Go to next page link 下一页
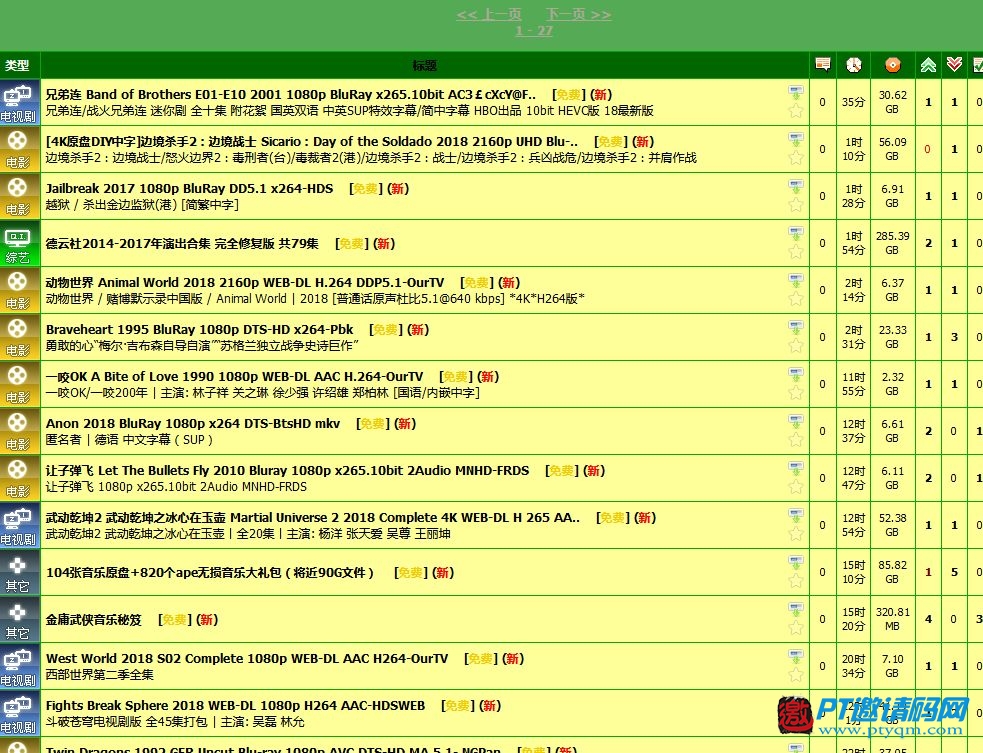Image resolution: width=983 pixels, height=753 pixels. [x=578, y=14]
